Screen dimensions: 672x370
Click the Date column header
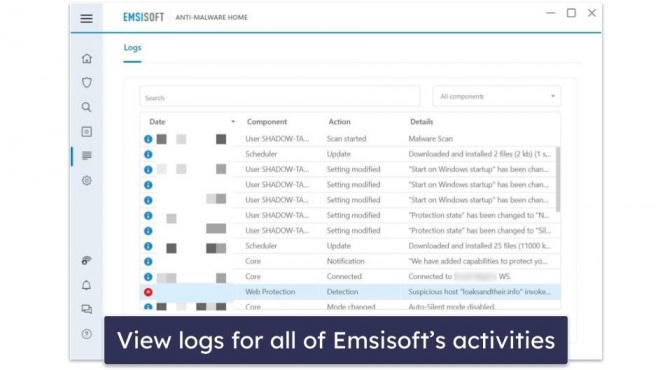tap(157, 122)
